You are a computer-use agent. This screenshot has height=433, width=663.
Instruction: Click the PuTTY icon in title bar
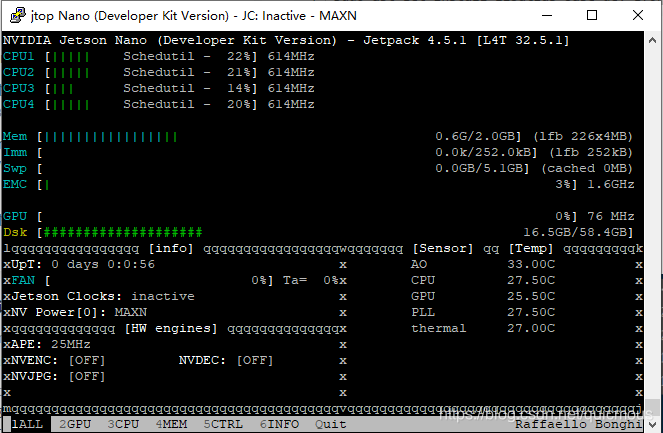[x=17, y=15]
